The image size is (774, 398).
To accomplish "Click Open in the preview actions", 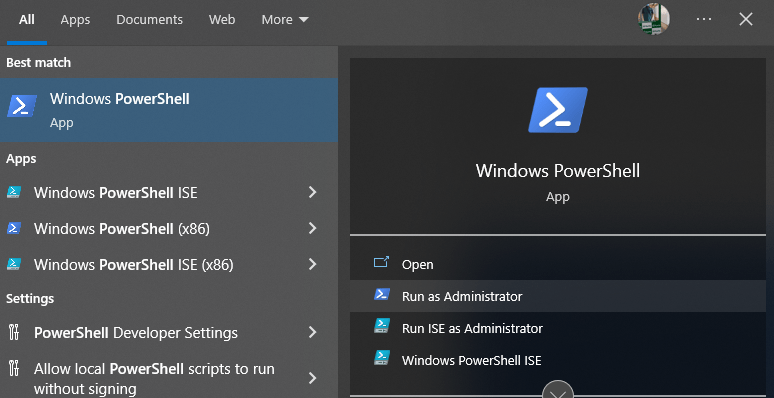I will point(558,264).
